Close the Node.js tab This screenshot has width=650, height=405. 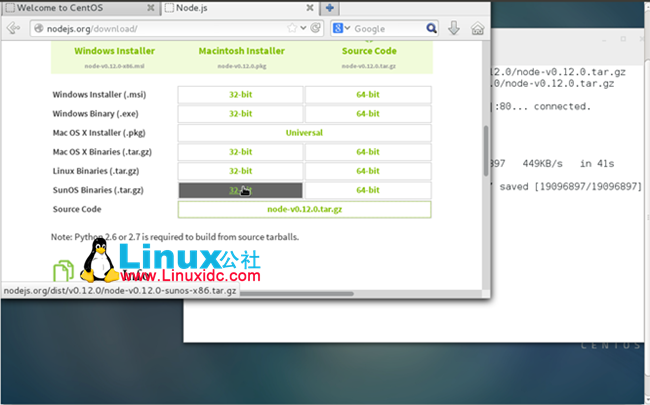click(310, 8)
